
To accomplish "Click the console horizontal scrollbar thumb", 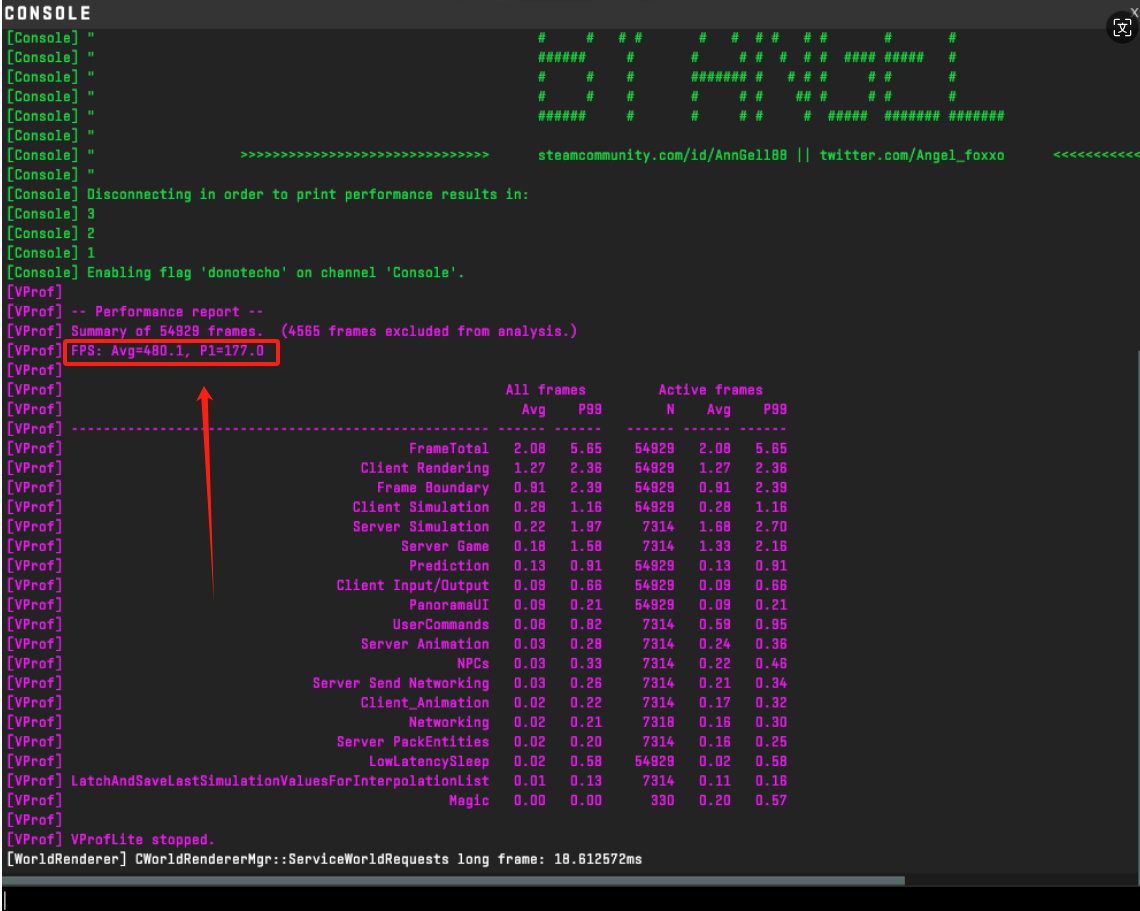I will coord(454,880).
